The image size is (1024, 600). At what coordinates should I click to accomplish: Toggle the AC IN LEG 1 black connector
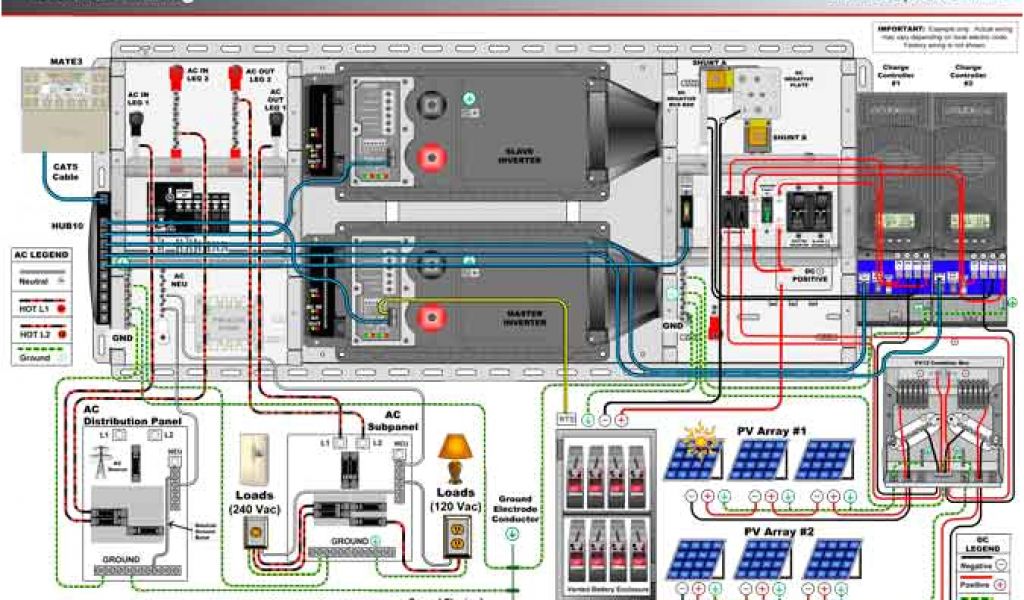coord(138,123)
